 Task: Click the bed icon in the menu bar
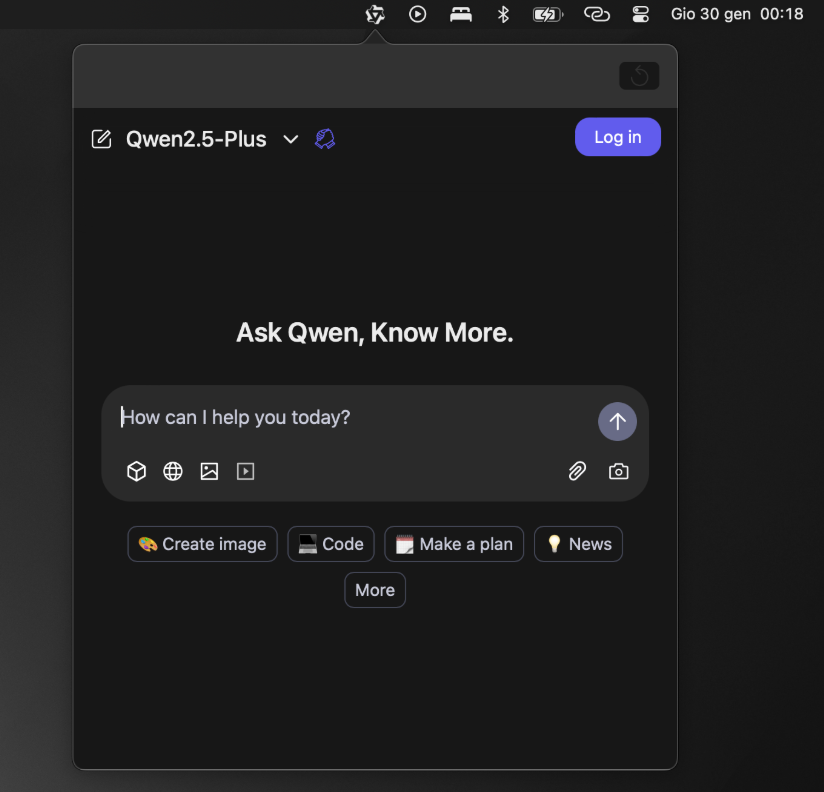(x=461, y=14)
